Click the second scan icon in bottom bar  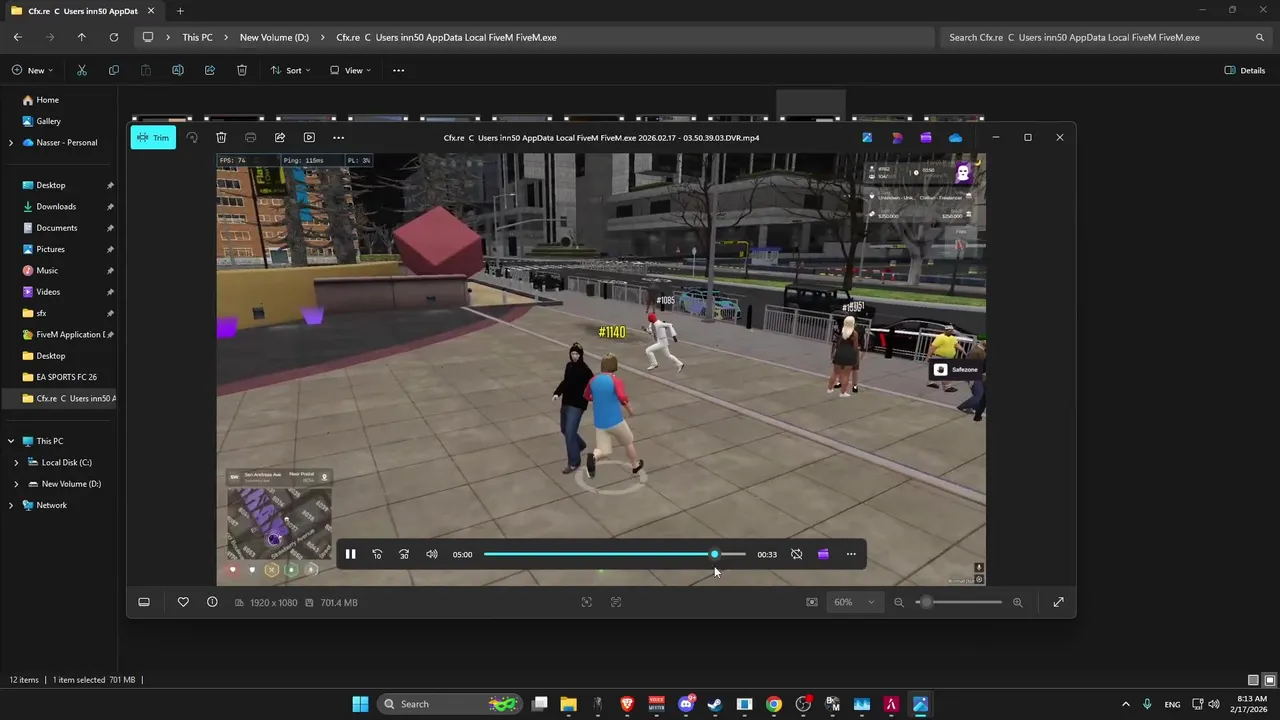616,602
